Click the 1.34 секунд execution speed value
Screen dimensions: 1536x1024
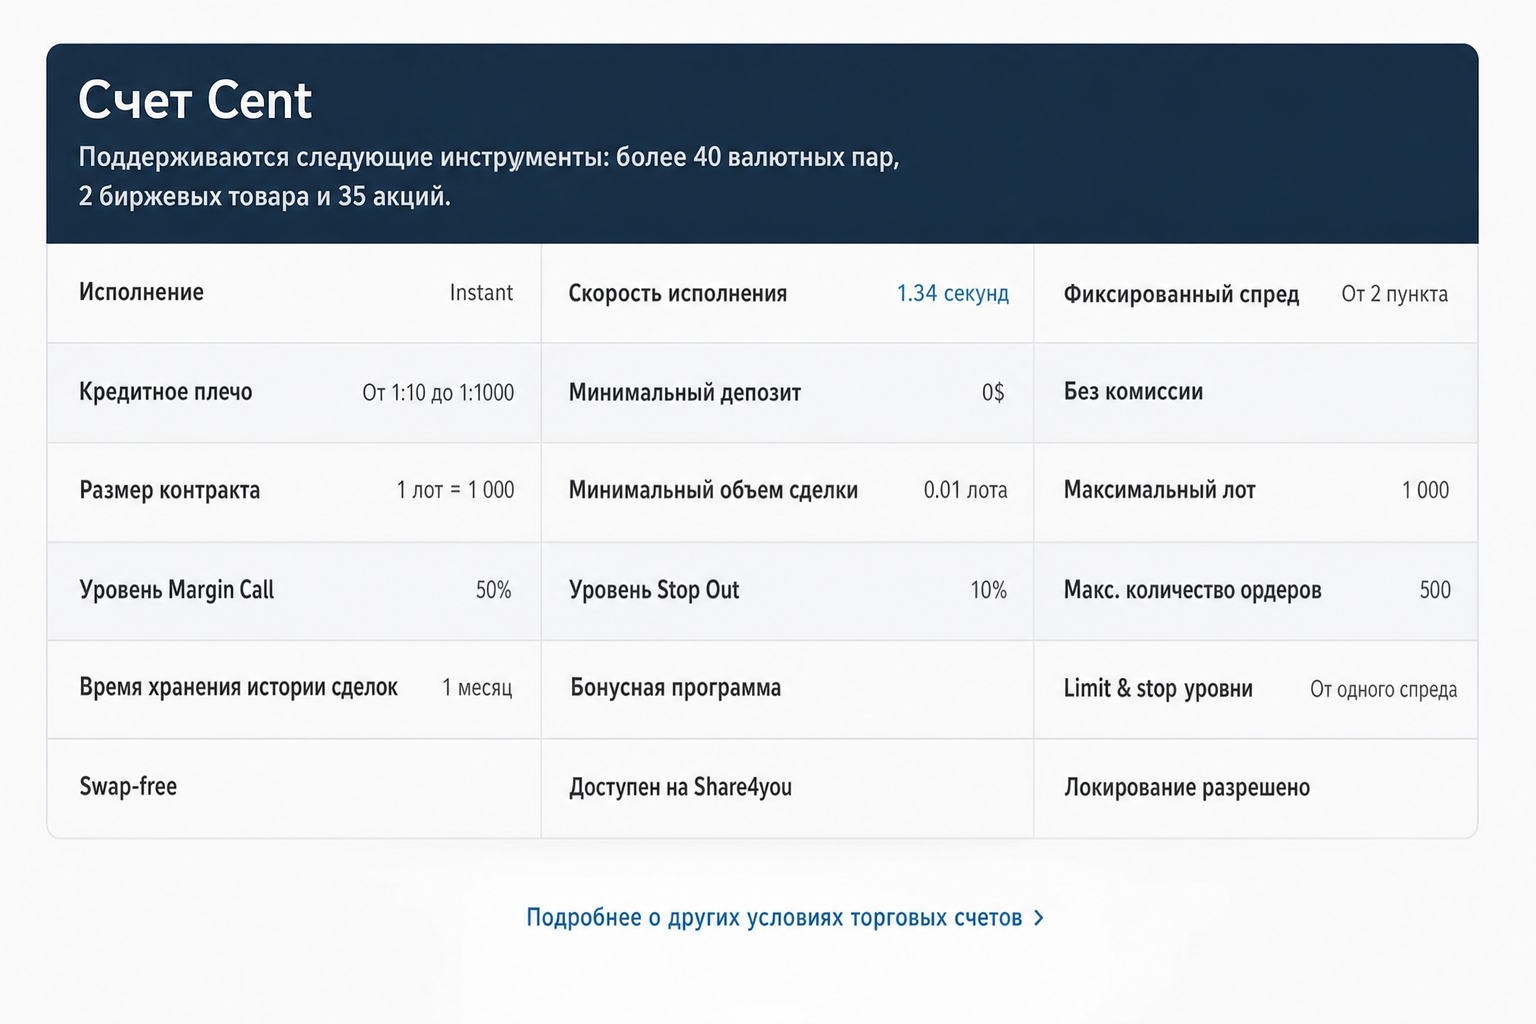tap(952, 293)
